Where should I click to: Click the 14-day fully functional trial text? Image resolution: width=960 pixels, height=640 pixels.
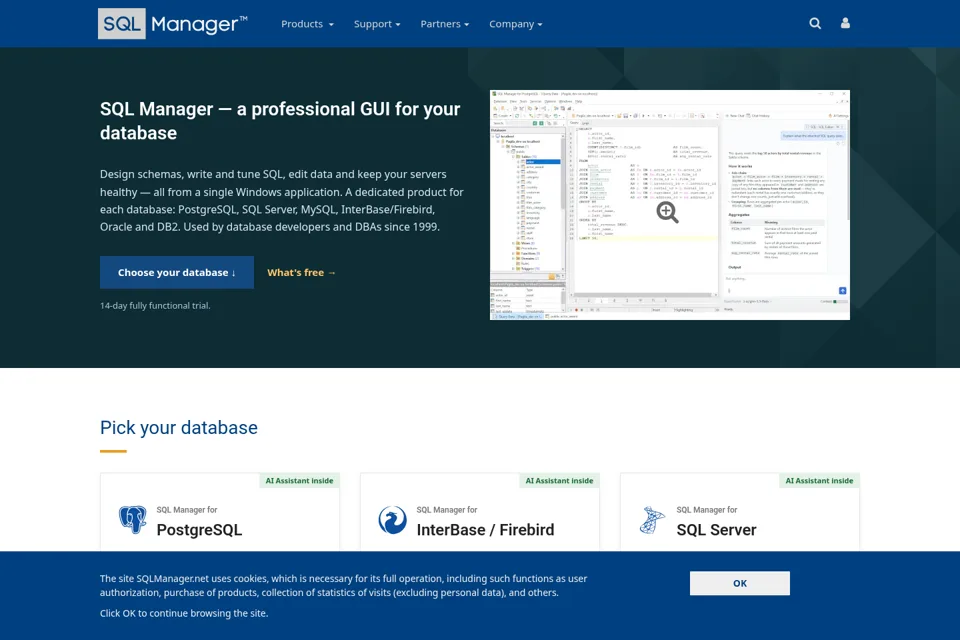pos(156,306)
